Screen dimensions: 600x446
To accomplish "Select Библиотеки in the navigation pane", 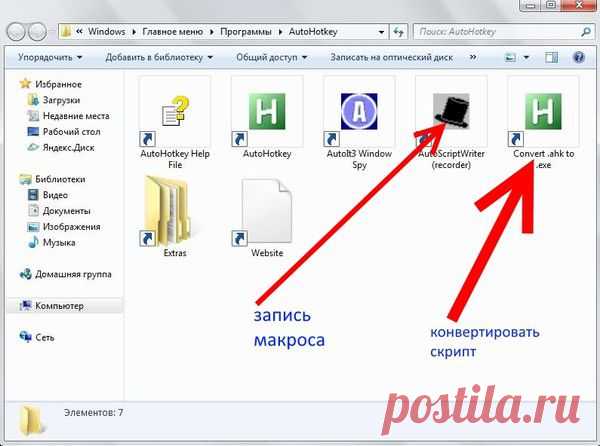I will (60, 179).
